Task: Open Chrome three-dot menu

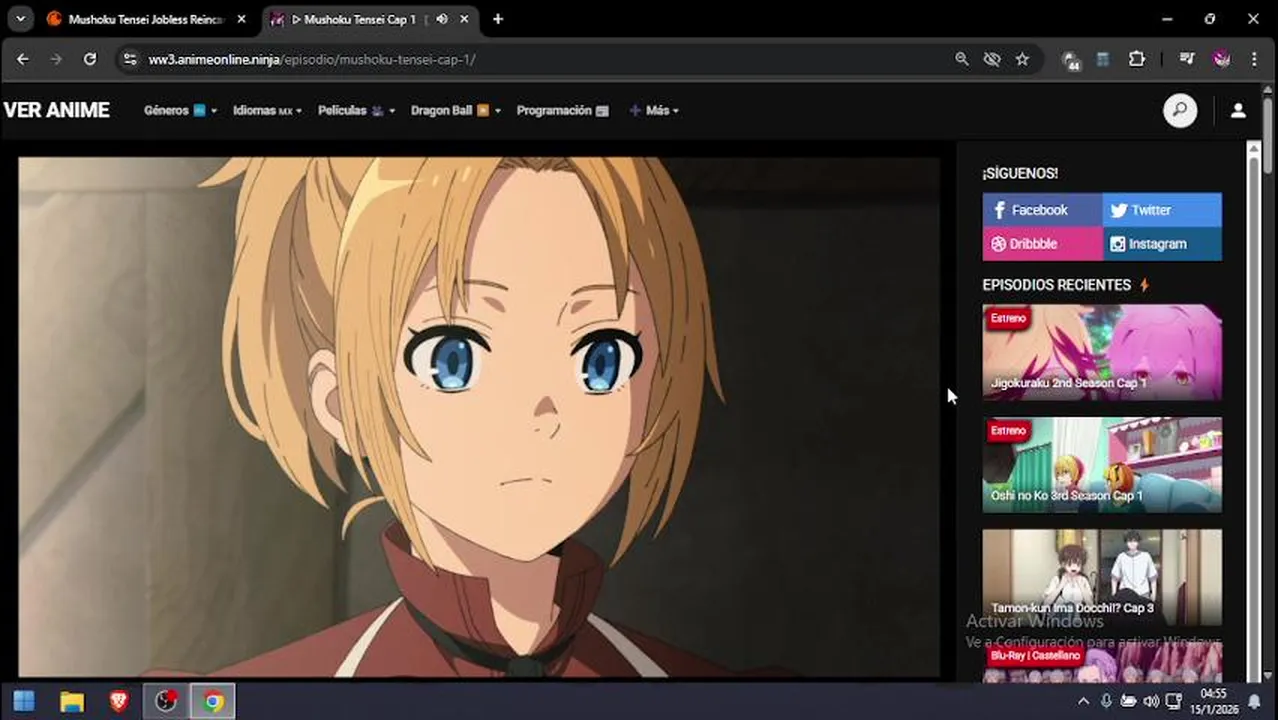Action: click(x=1254, y=59)
